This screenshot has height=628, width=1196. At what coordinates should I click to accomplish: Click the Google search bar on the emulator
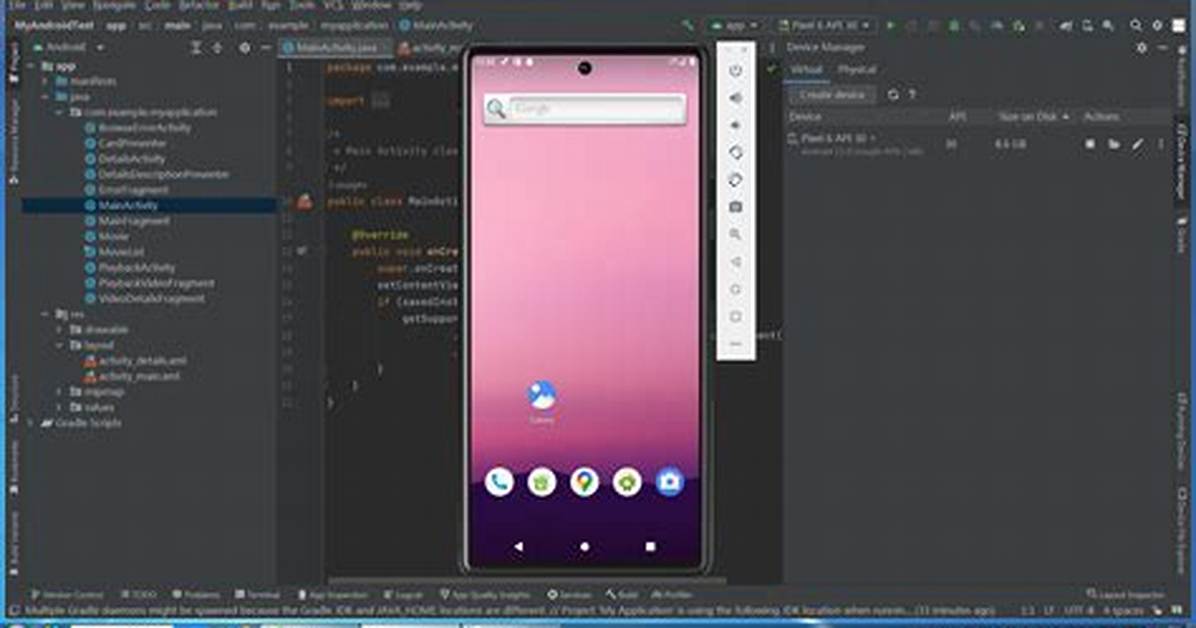click(x=584, y=109)
